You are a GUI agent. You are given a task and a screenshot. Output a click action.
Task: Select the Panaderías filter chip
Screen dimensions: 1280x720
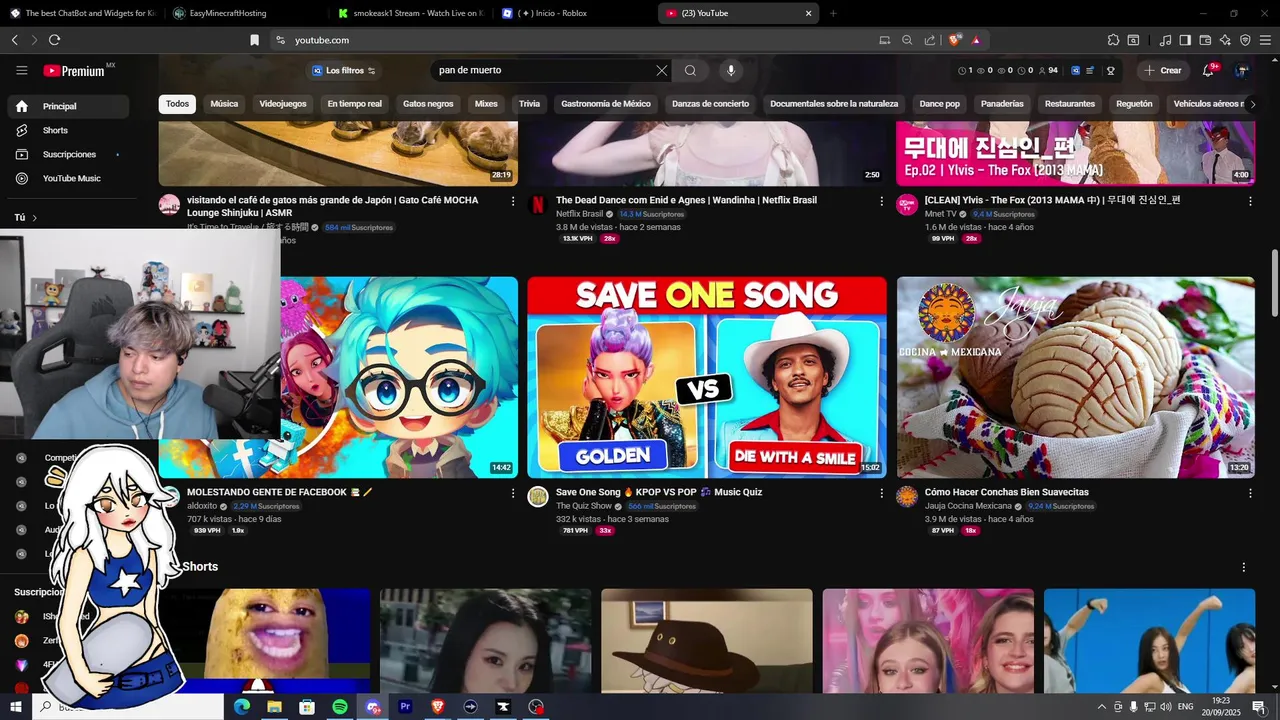click(x=1002, y=104)
